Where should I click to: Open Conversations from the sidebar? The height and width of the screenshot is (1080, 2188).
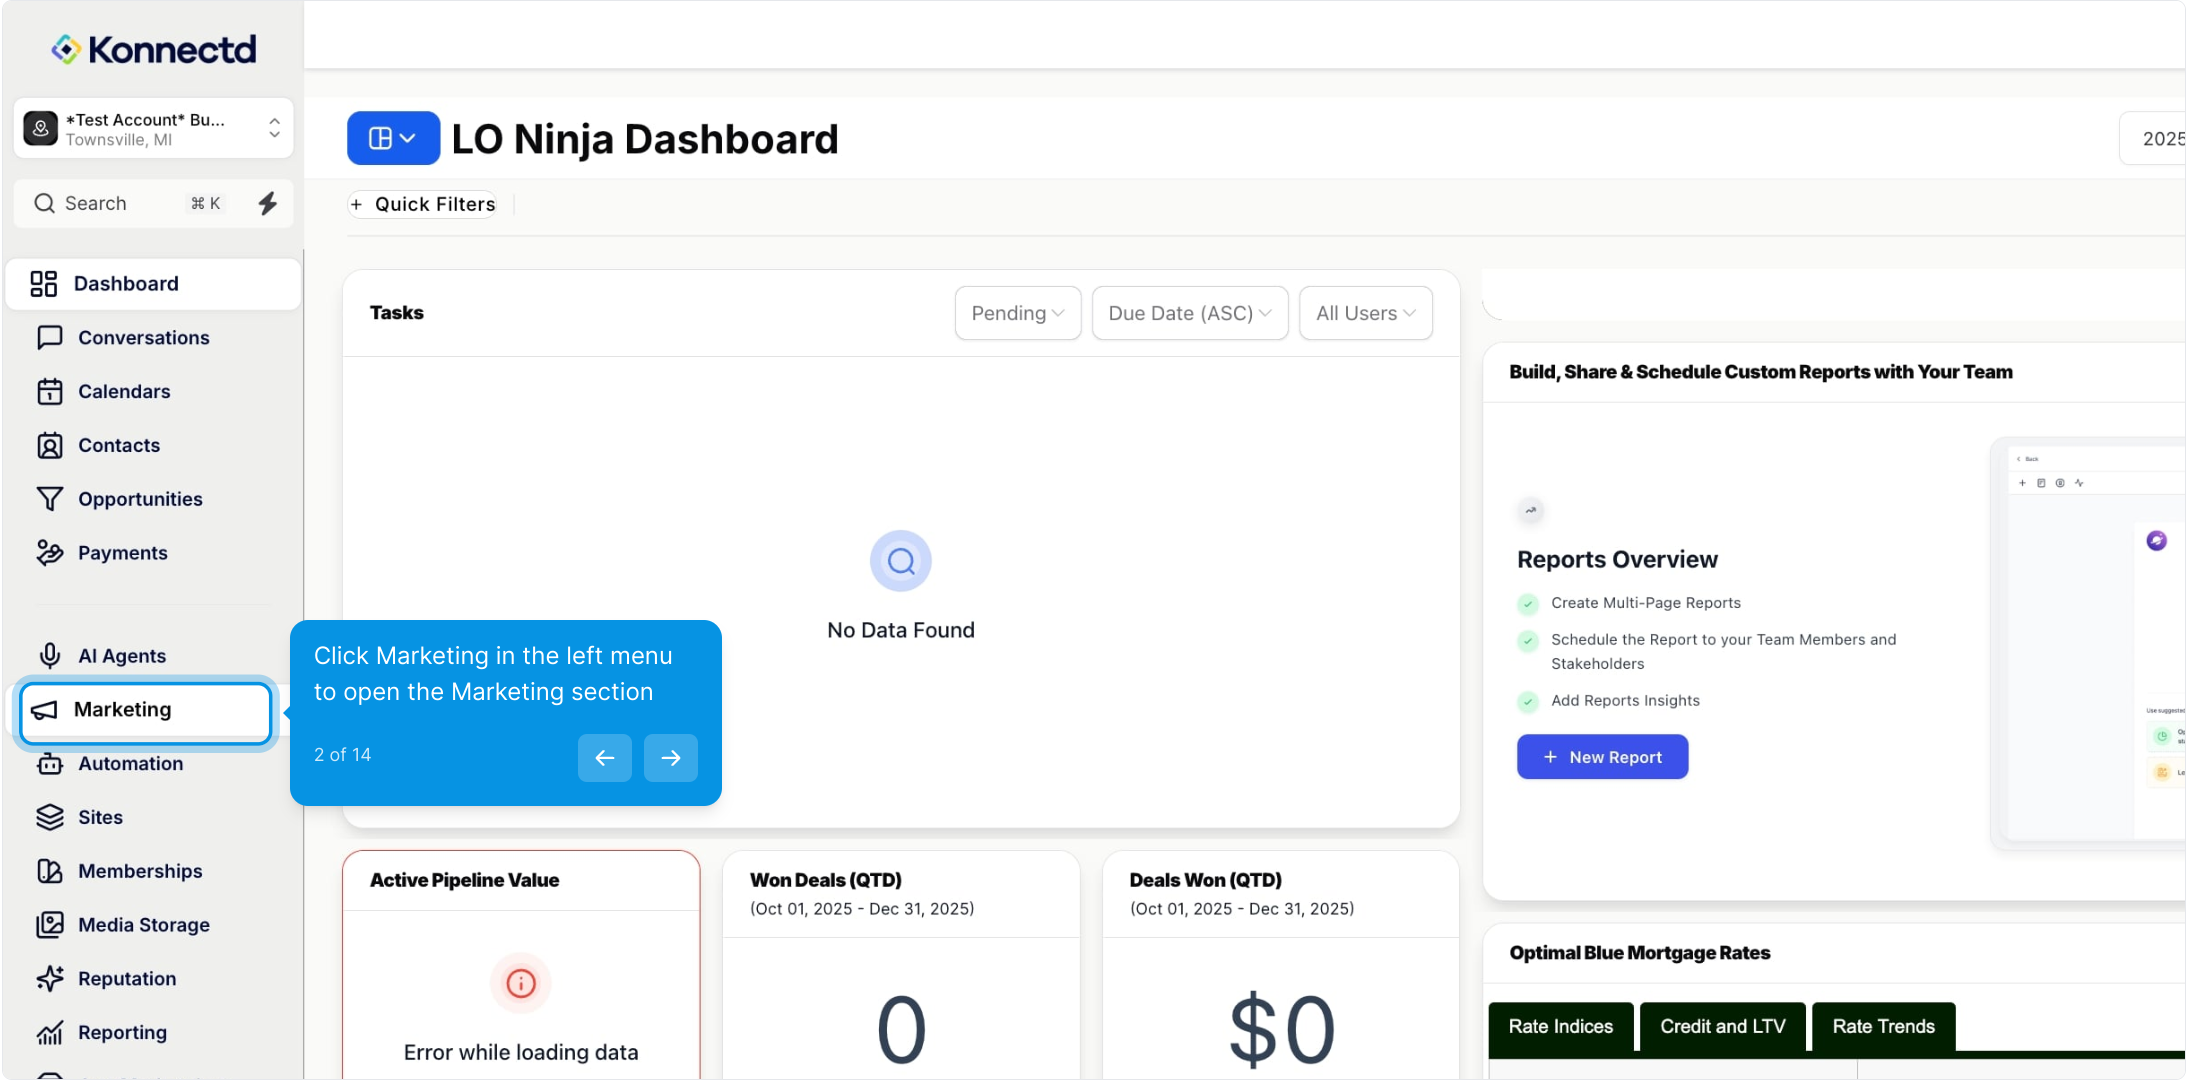143,338
